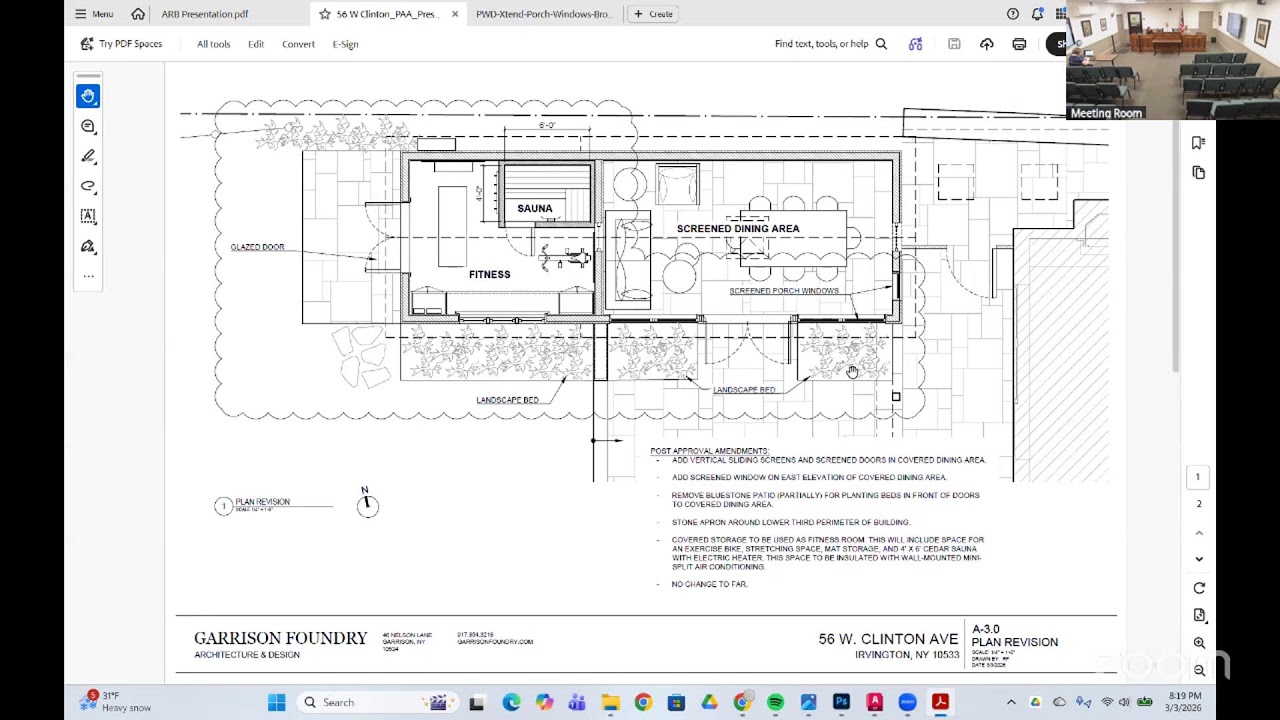This screenshot has height=720, width=1280.
Task: Click the FITNESS room label
Action: [x=490, y=274]
